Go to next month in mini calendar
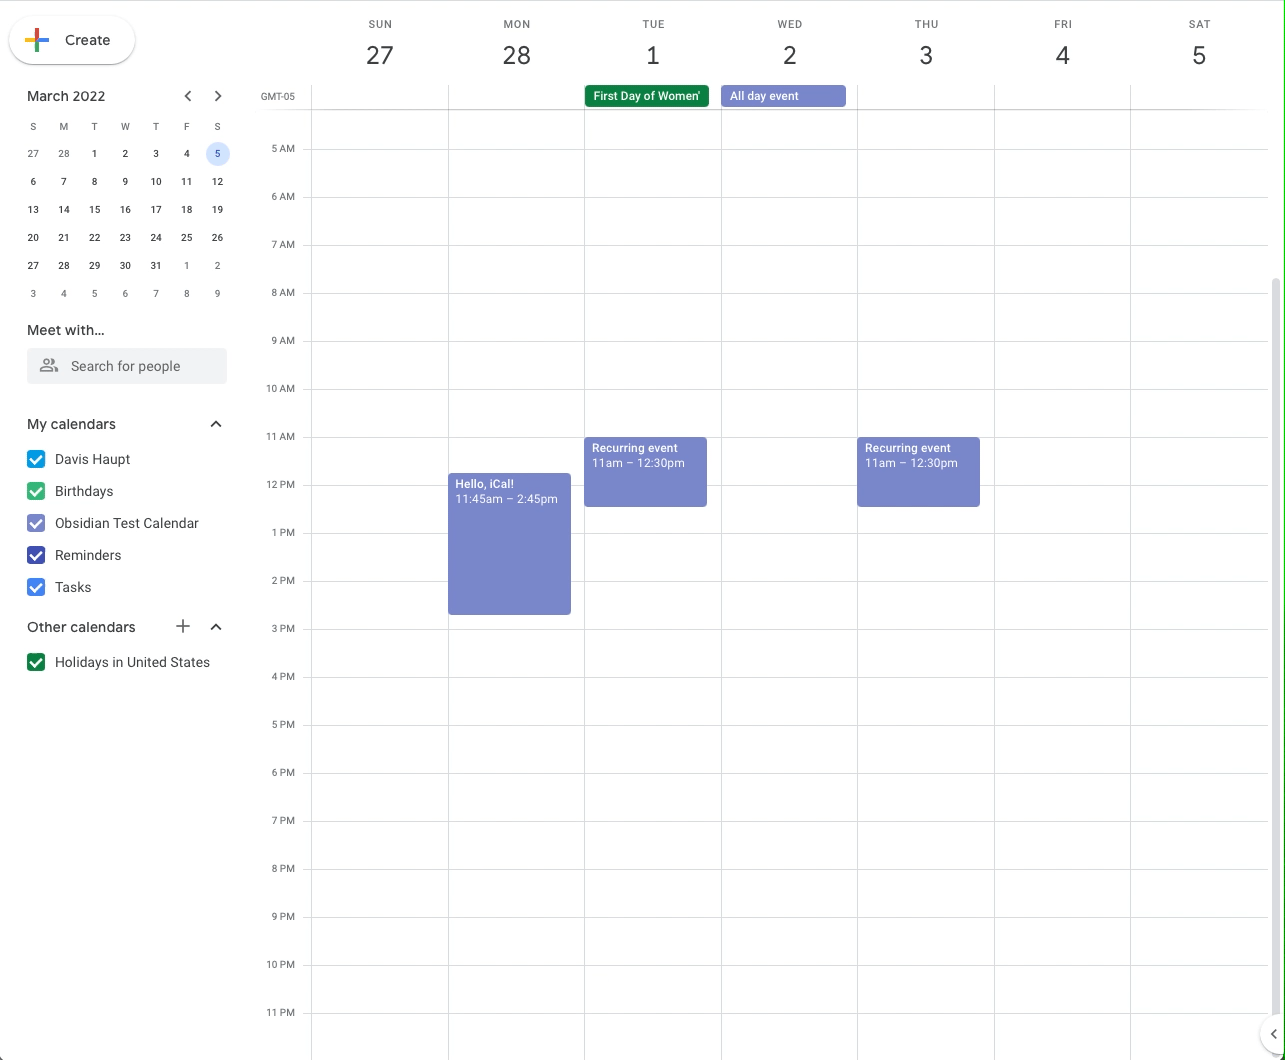Viewport: 1285px width, 1060px height. [x=218, y=96]
